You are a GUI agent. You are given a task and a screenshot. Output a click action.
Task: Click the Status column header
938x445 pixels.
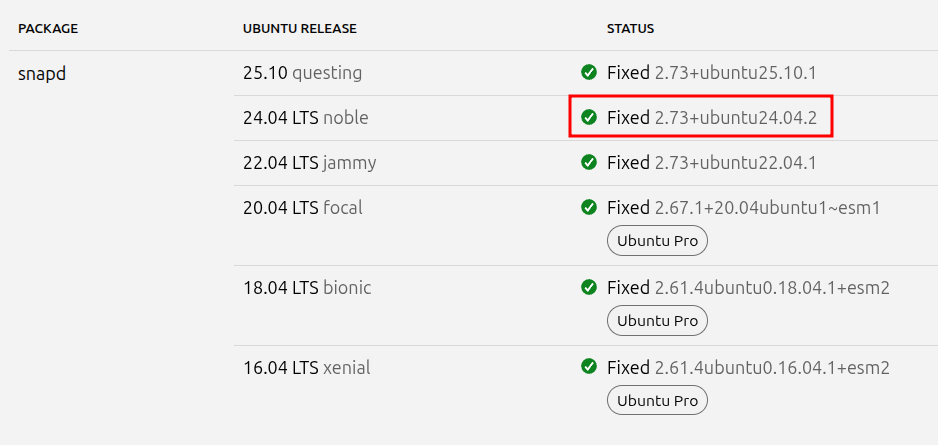coord(630,29)
